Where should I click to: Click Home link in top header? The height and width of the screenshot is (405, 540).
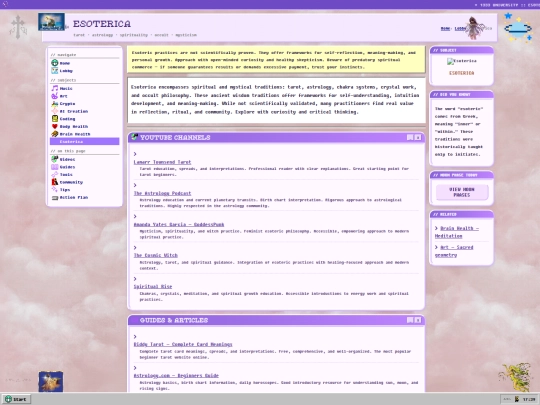pos(445,28)
